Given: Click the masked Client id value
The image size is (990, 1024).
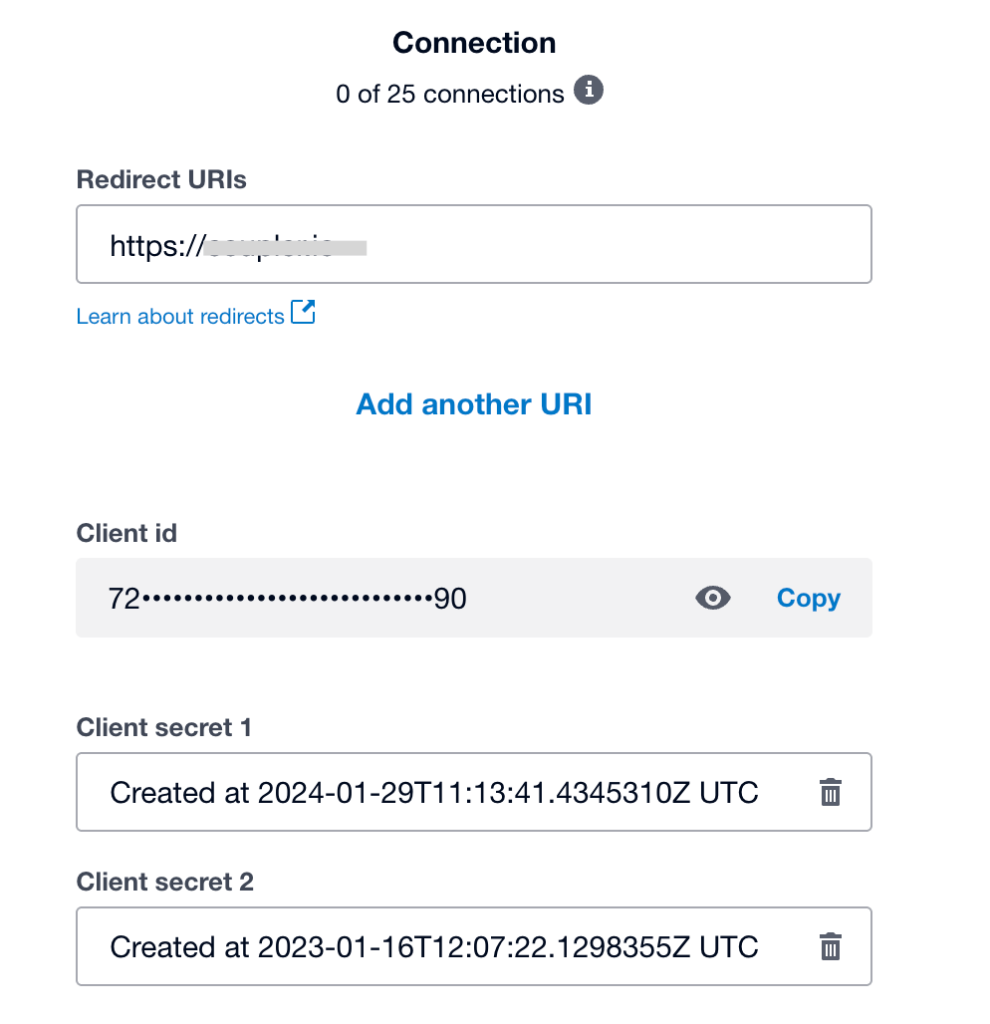Looking at the screenshot, I should point(288,599).
